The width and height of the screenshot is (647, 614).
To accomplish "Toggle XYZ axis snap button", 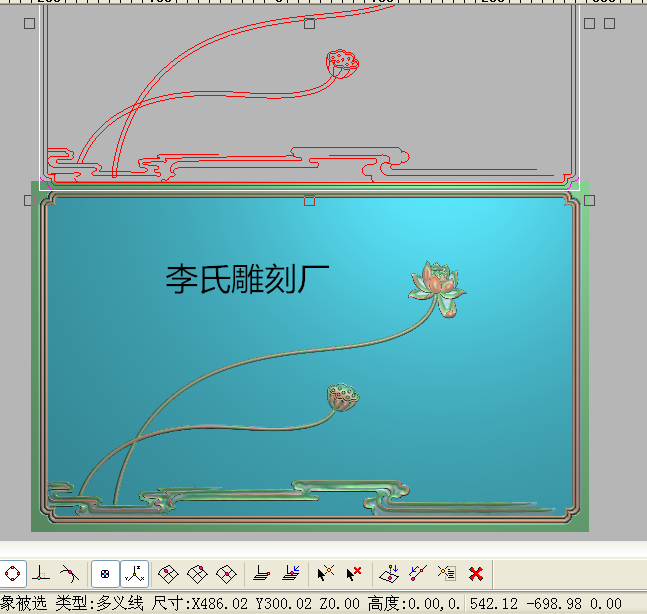I will click(x=135, y=574).
